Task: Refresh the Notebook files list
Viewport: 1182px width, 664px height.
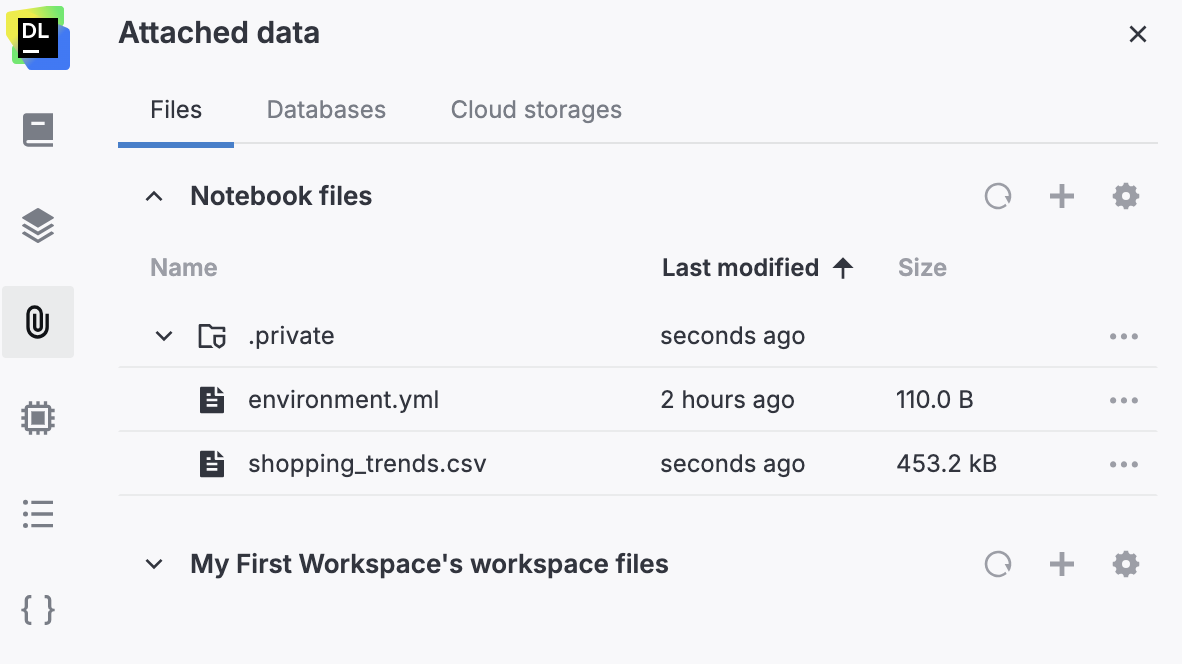Action: [997, 196]
